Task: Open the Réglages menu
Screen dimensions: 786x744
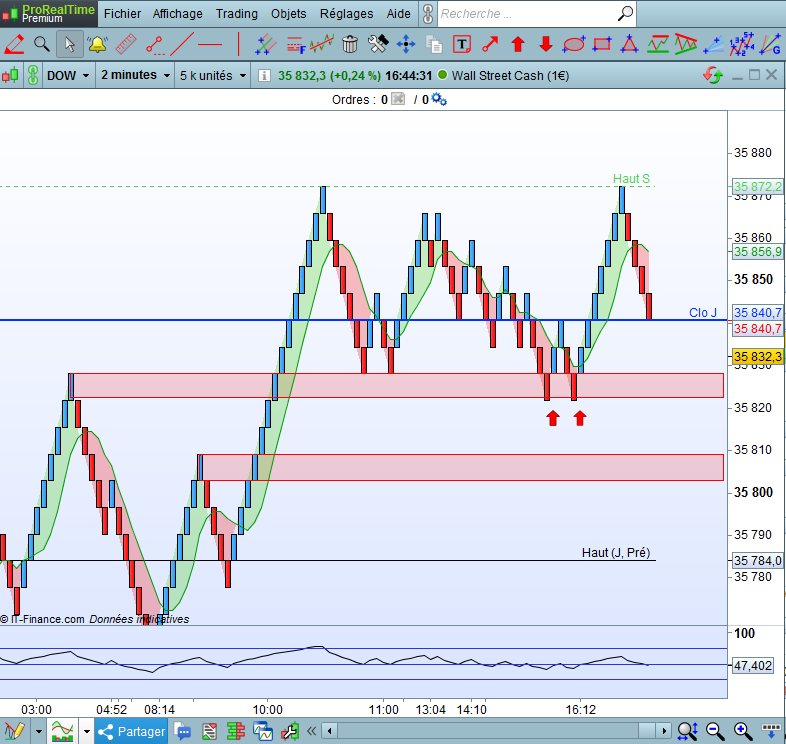Action: 346,14
